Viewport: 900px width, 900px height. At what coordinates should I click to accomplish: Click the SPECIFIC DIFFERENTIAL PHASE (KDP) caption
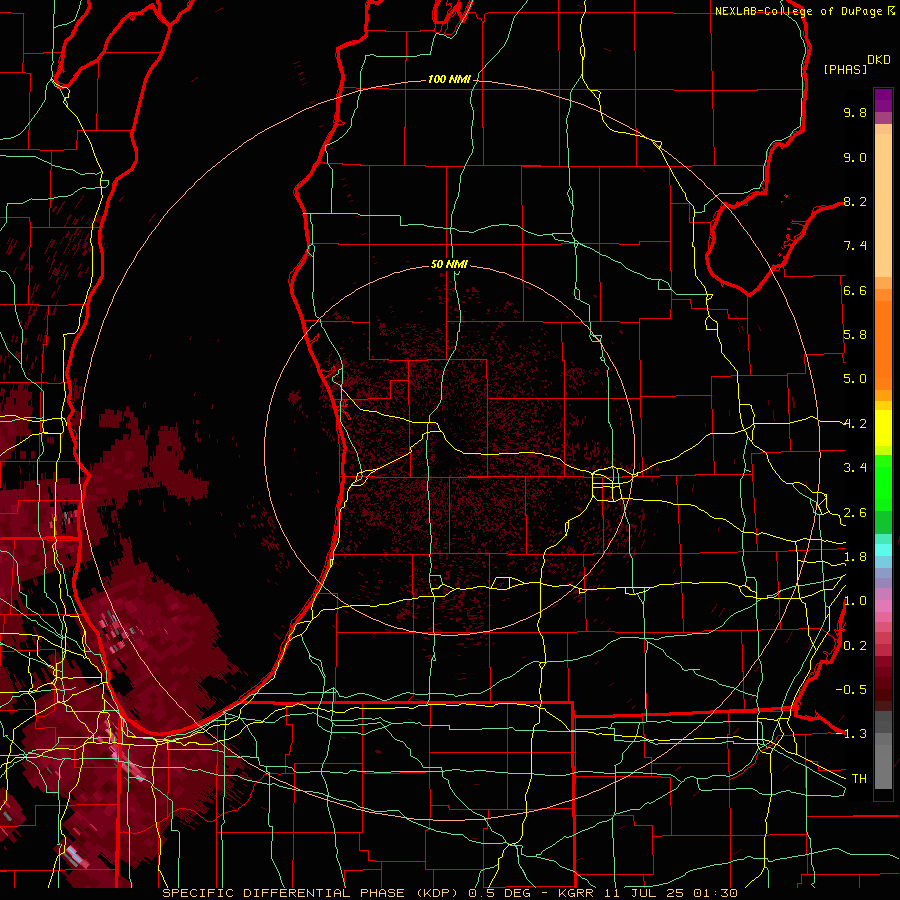(312, 893)
